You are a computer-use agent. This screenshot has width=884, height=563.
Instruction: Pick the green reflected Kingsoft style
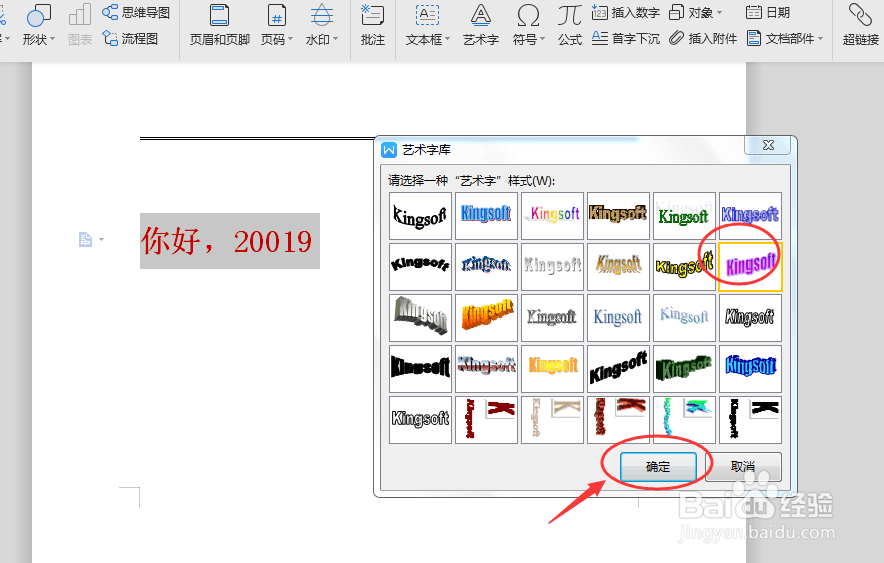684,216
